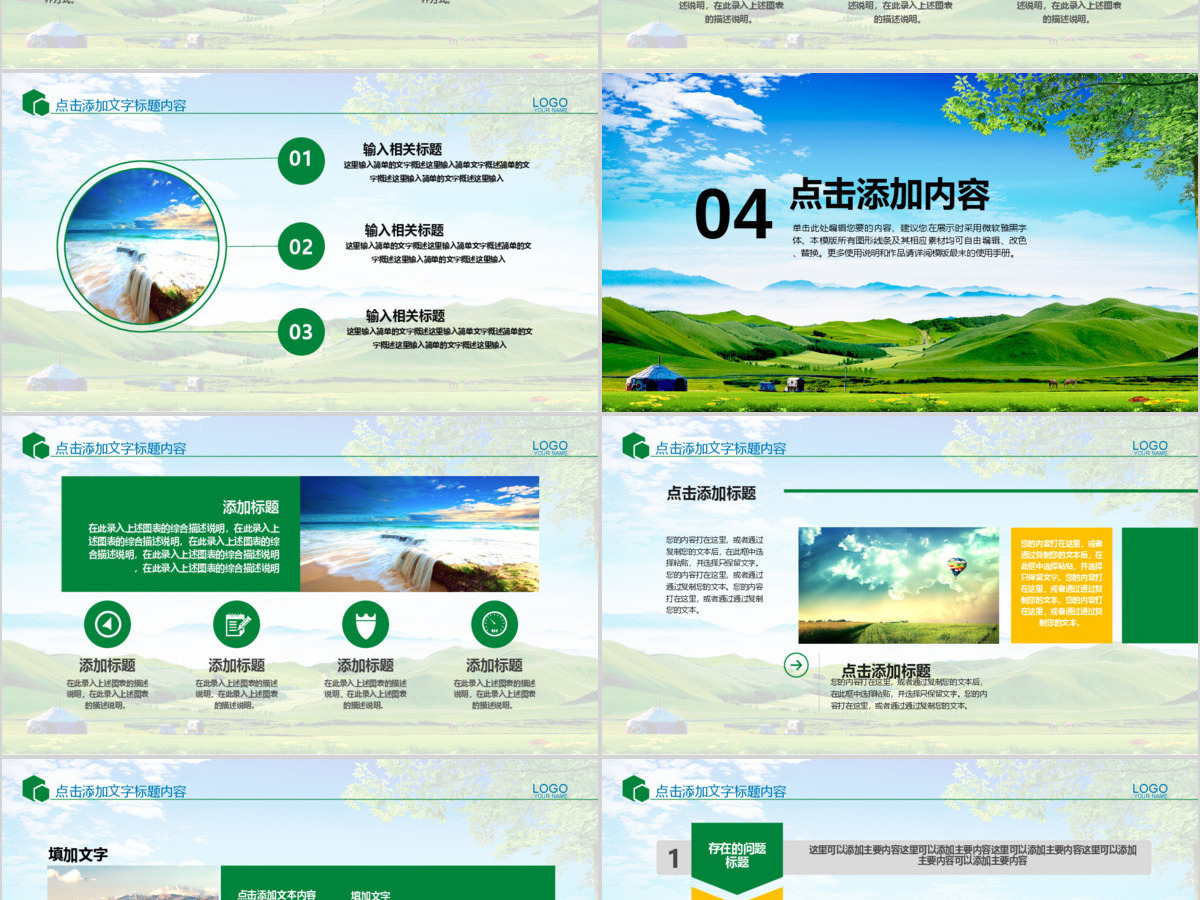The image size is (1200, 900).
Task: Click 添加标题 under the shield icon
Action: [365, 665]
